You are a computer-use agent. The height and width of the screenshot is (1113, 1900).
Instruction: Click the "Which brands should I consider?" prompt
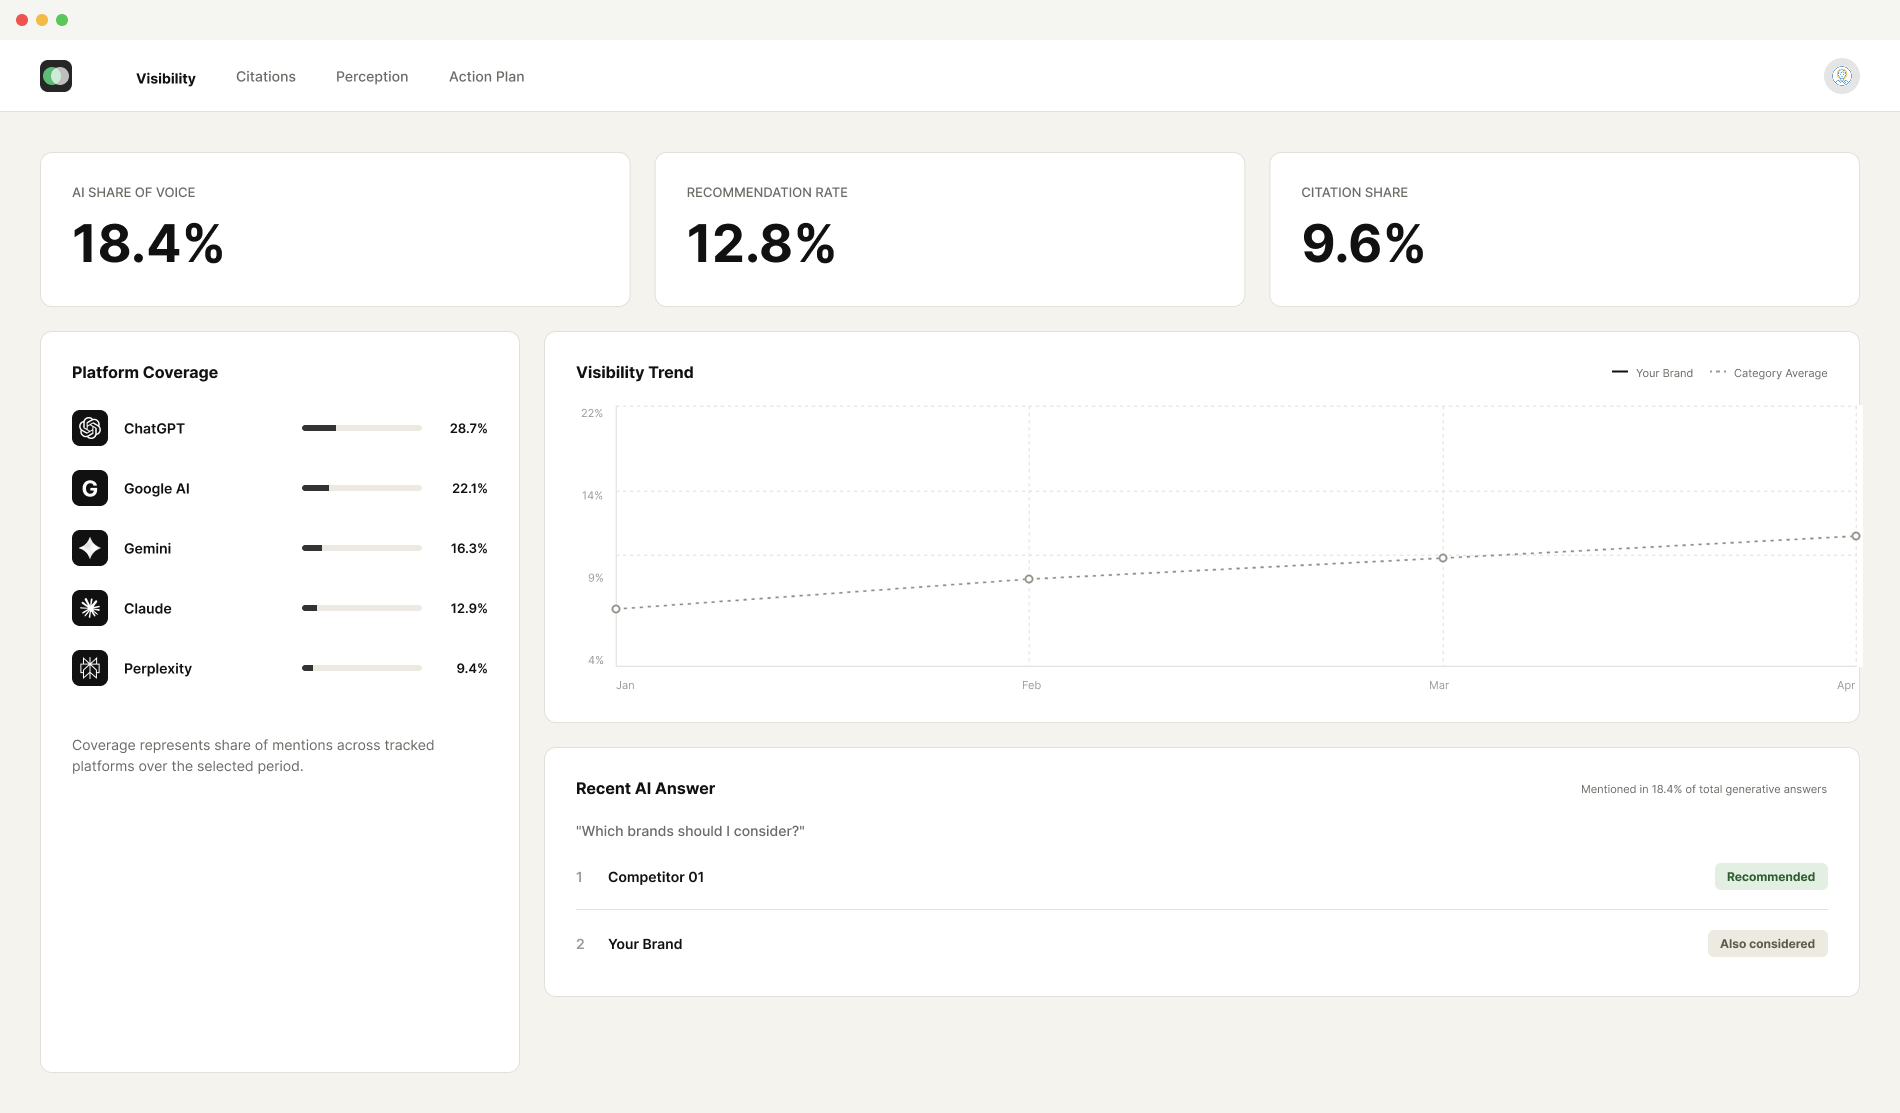pos(690,831)
